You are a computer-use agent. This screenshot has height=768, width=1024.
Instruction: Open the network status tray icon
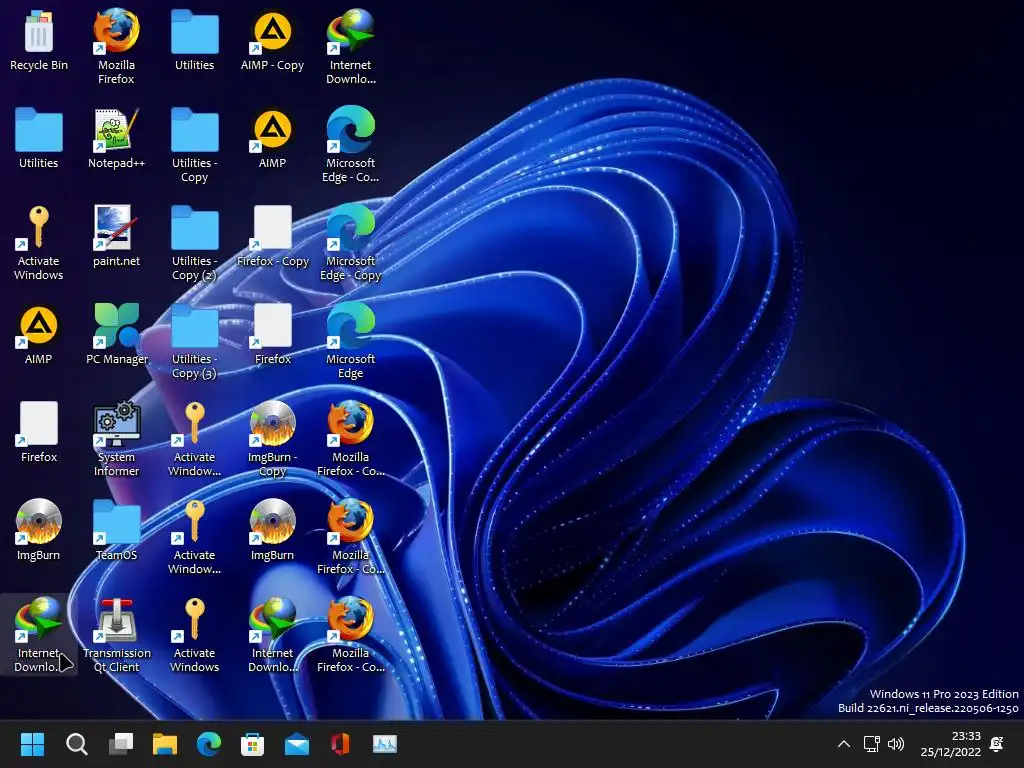click(871, 744)
